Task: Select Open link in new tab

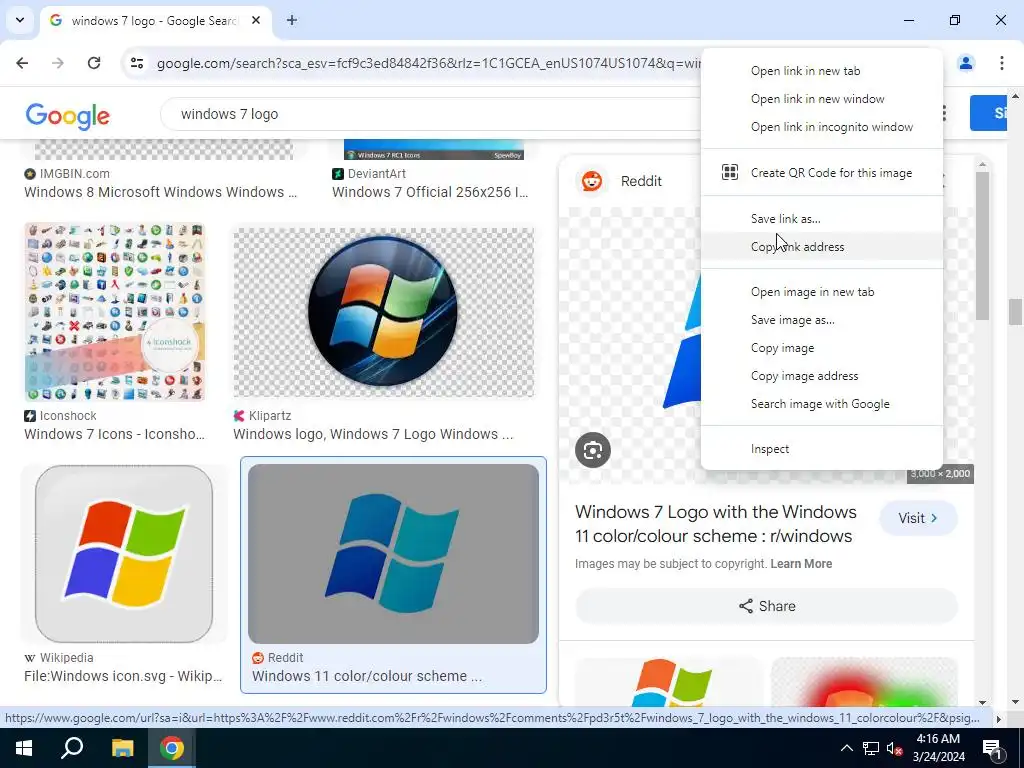Action: point(822,71)
